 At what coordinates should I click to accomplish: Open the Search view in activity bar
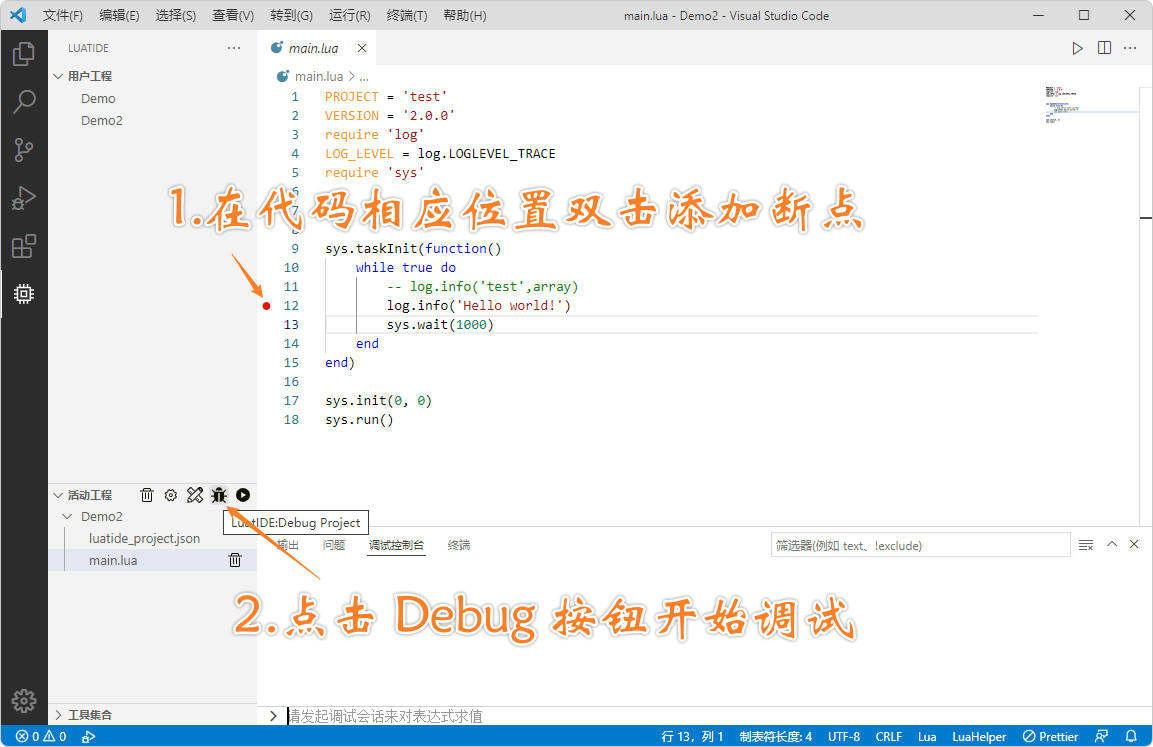click(x=24, y=101)
